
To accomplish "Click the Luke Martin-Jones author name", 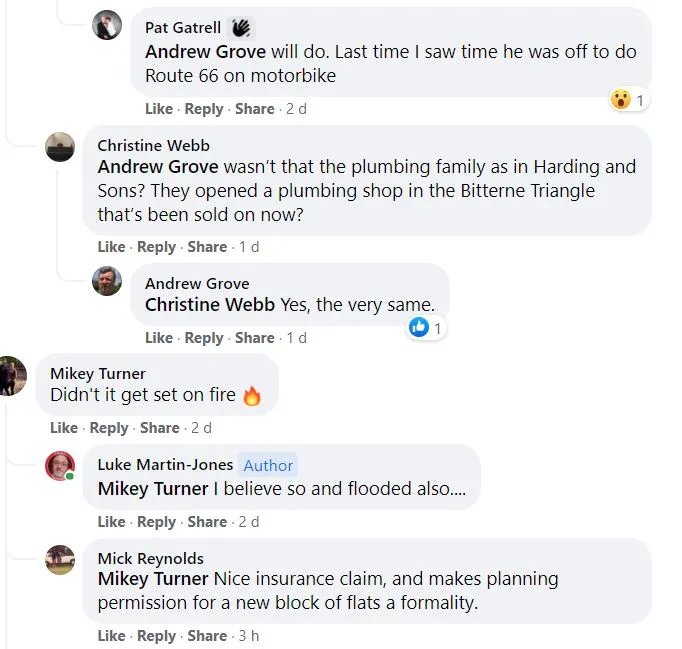I will [x=165, y=465].
